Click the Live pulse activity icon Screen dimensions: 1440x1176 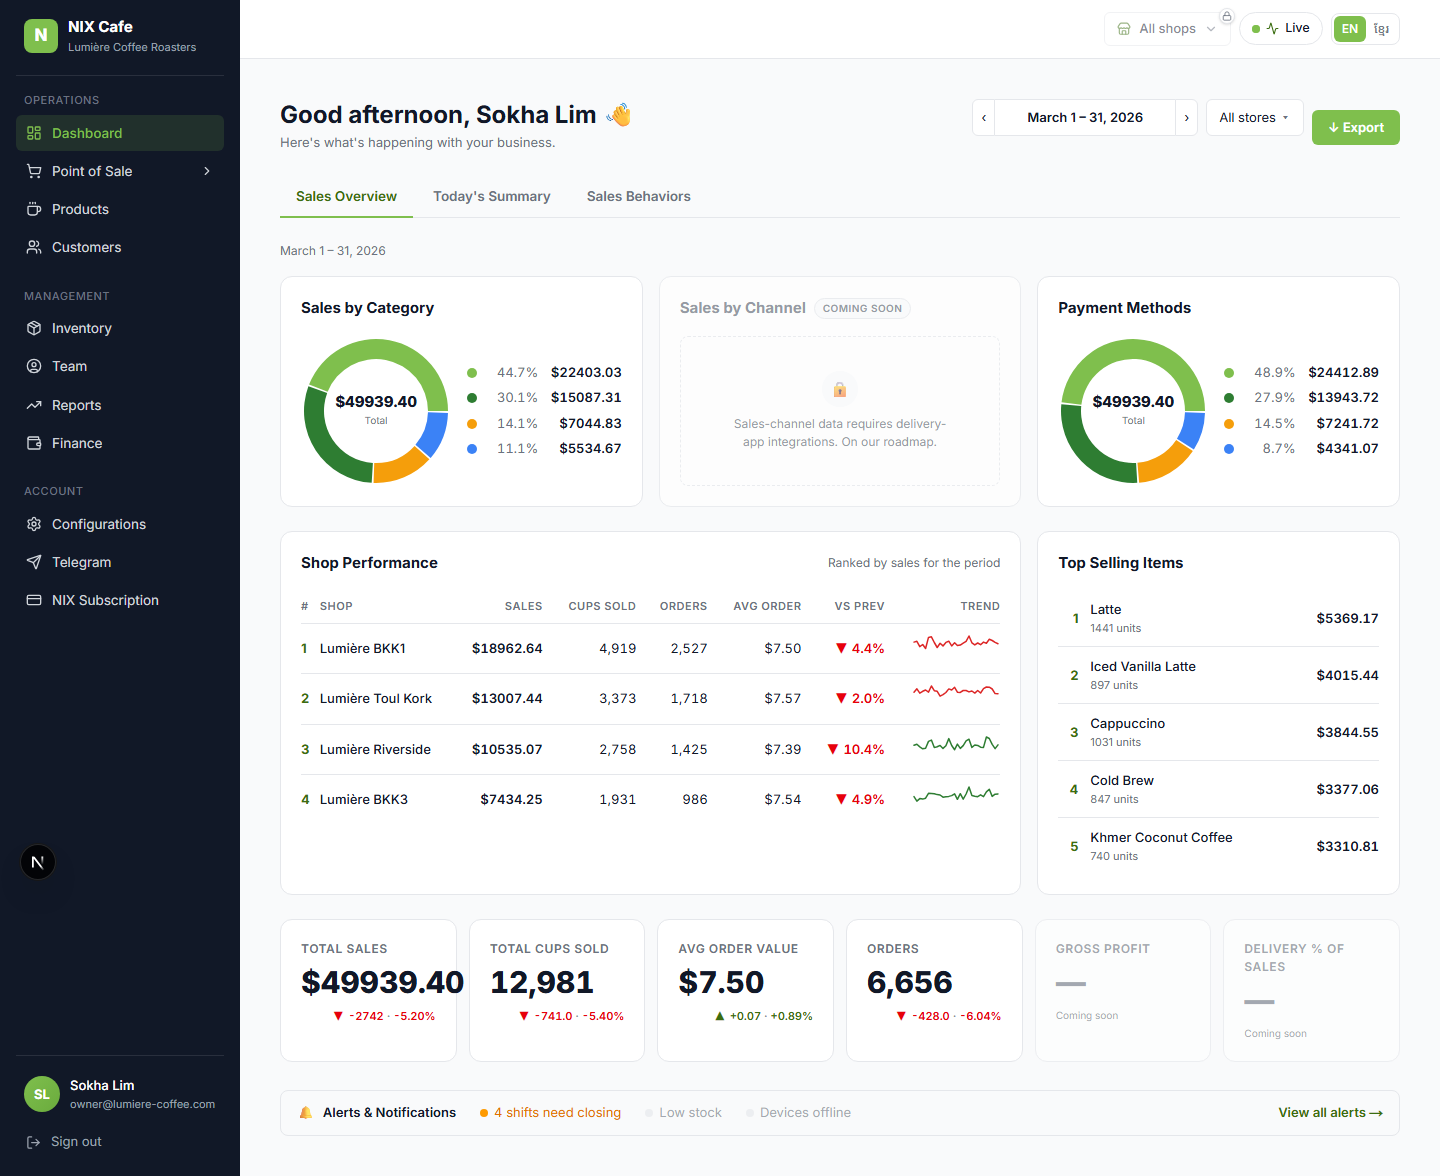click(1272, 28)
